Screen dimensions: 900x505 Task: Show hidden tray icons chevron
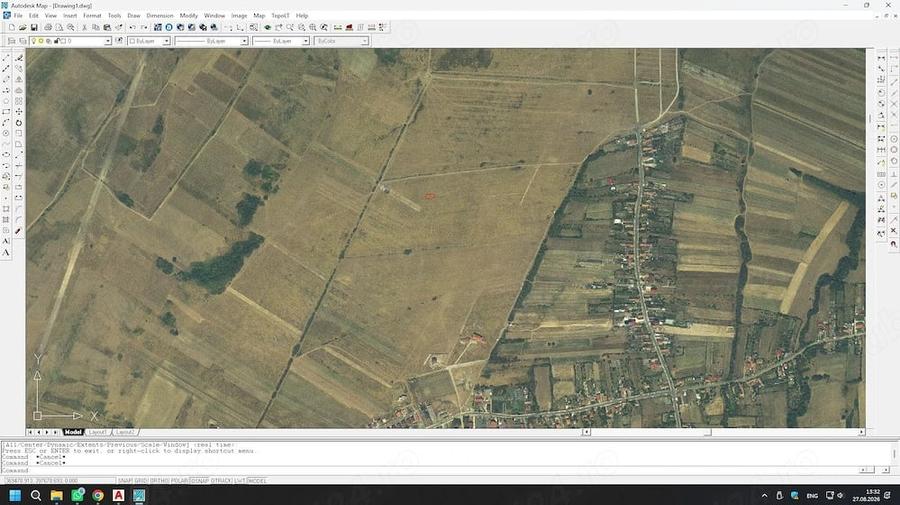(764, 495)
